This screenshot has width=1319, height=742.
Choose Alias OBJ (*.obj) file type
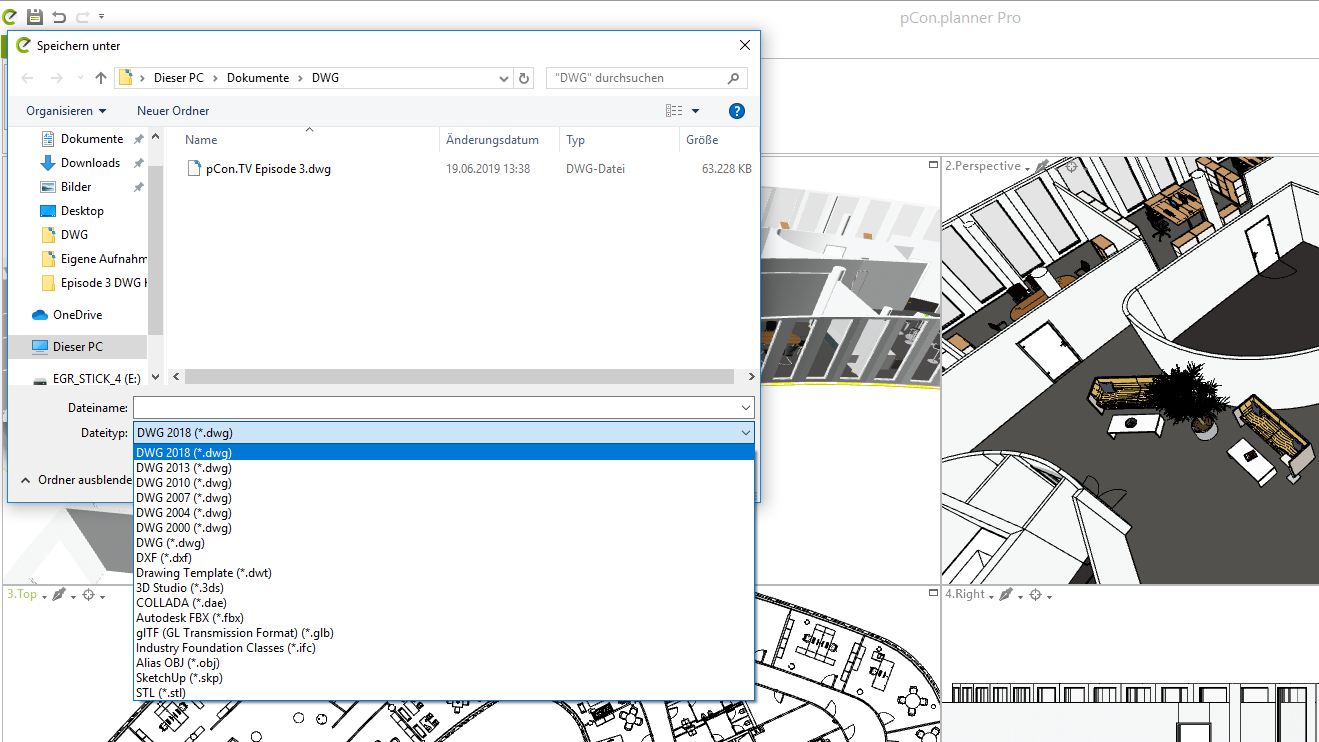(x=444, y=663)
